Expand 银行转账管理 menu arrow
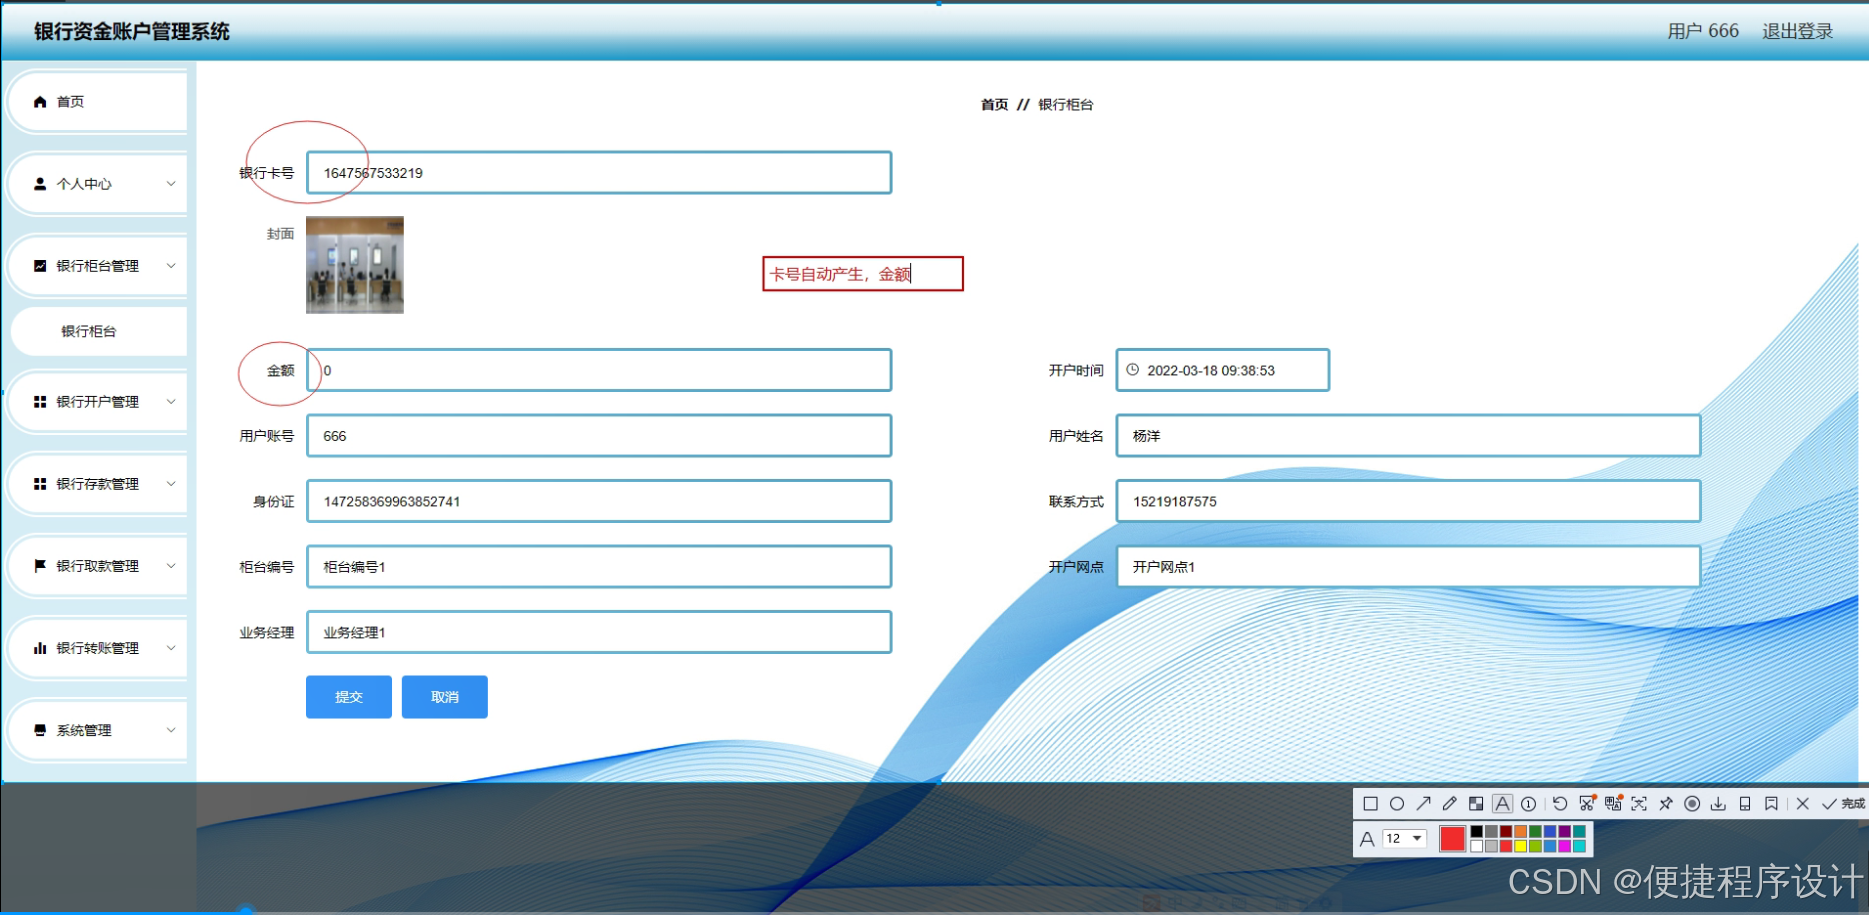The width and height of the screenshot is (1869, 915). 171,647
